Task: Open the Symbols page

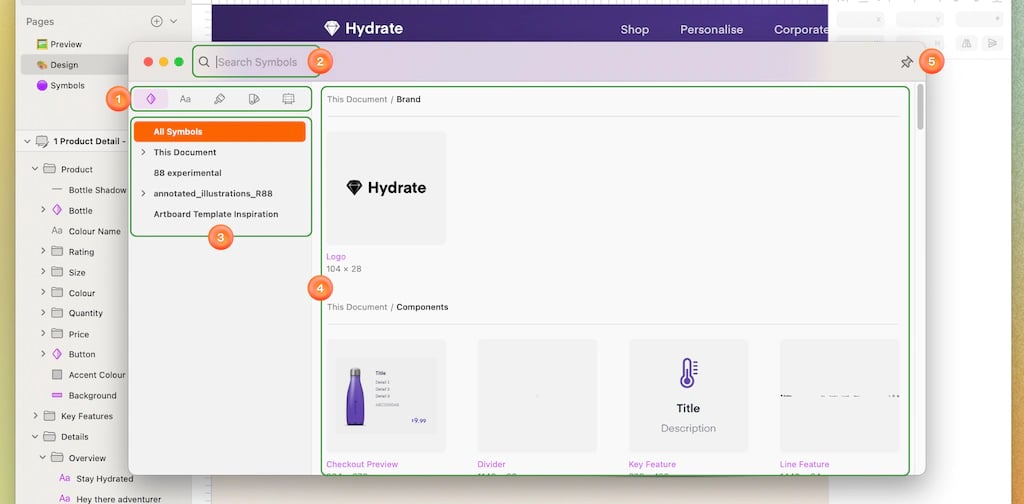Action: tap(67, 85)
